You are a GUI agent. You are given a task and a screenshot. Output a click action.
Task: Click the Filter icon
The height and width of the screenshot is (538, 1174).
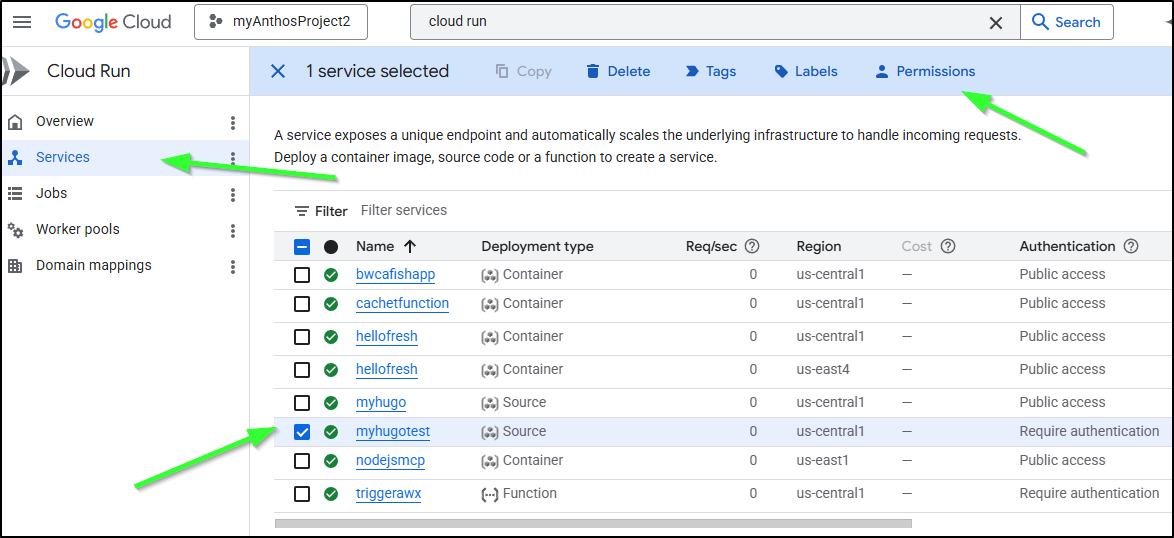tap(302, 211)
